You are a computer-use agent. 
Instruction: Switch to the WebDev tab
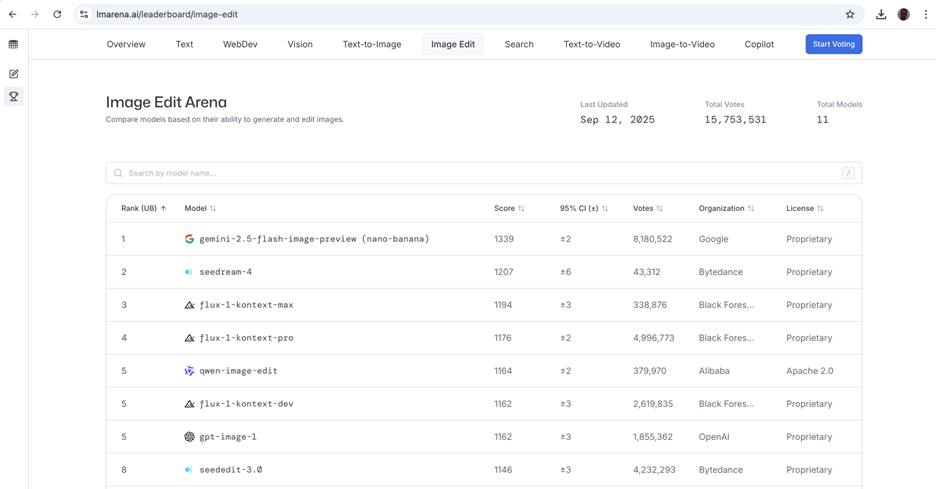tap(240, 44)
